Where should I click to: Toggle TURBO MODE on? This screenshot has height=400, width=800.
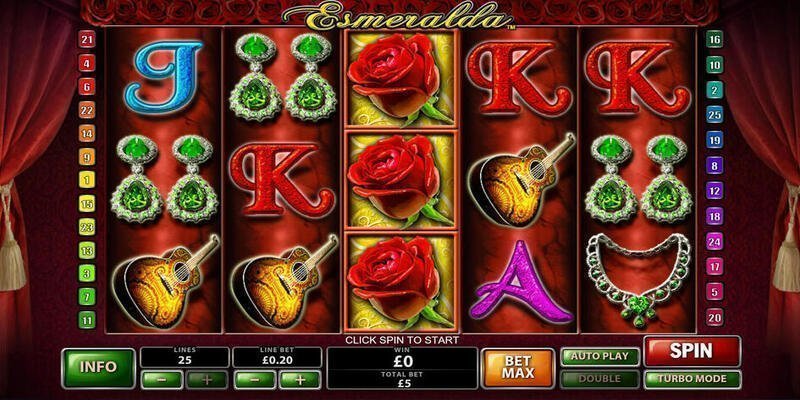click(692, 379)
